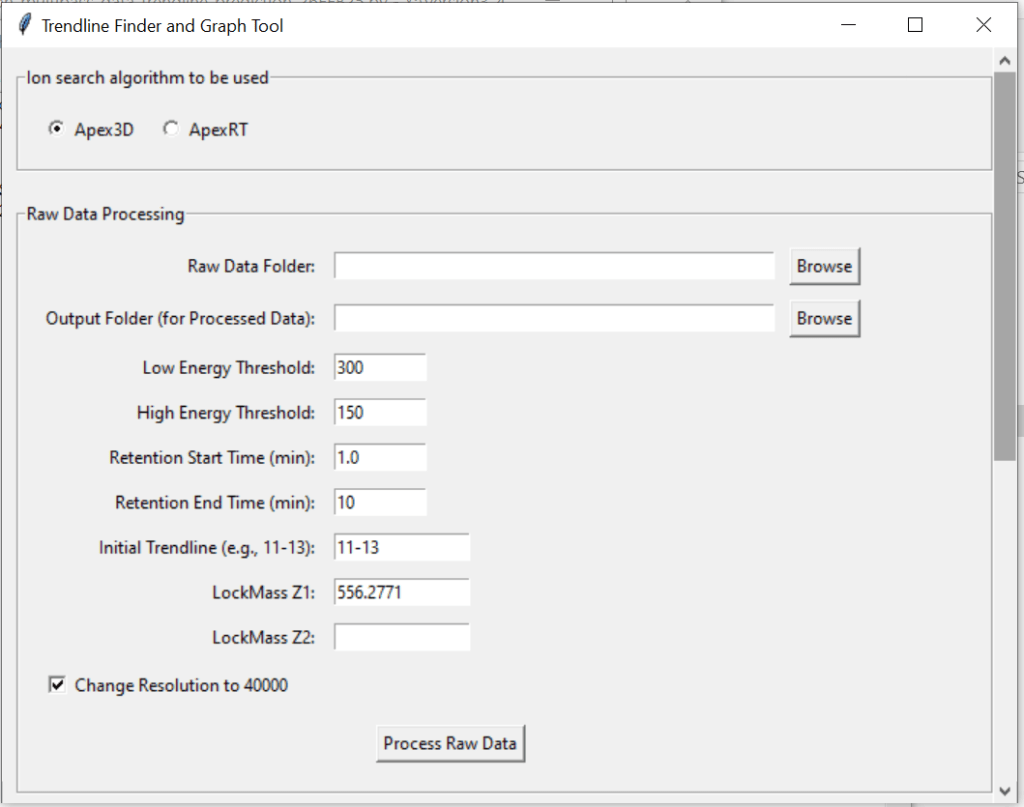Edit the Retention End Time value
This screenshot has height=807, width=1024.
380,502
